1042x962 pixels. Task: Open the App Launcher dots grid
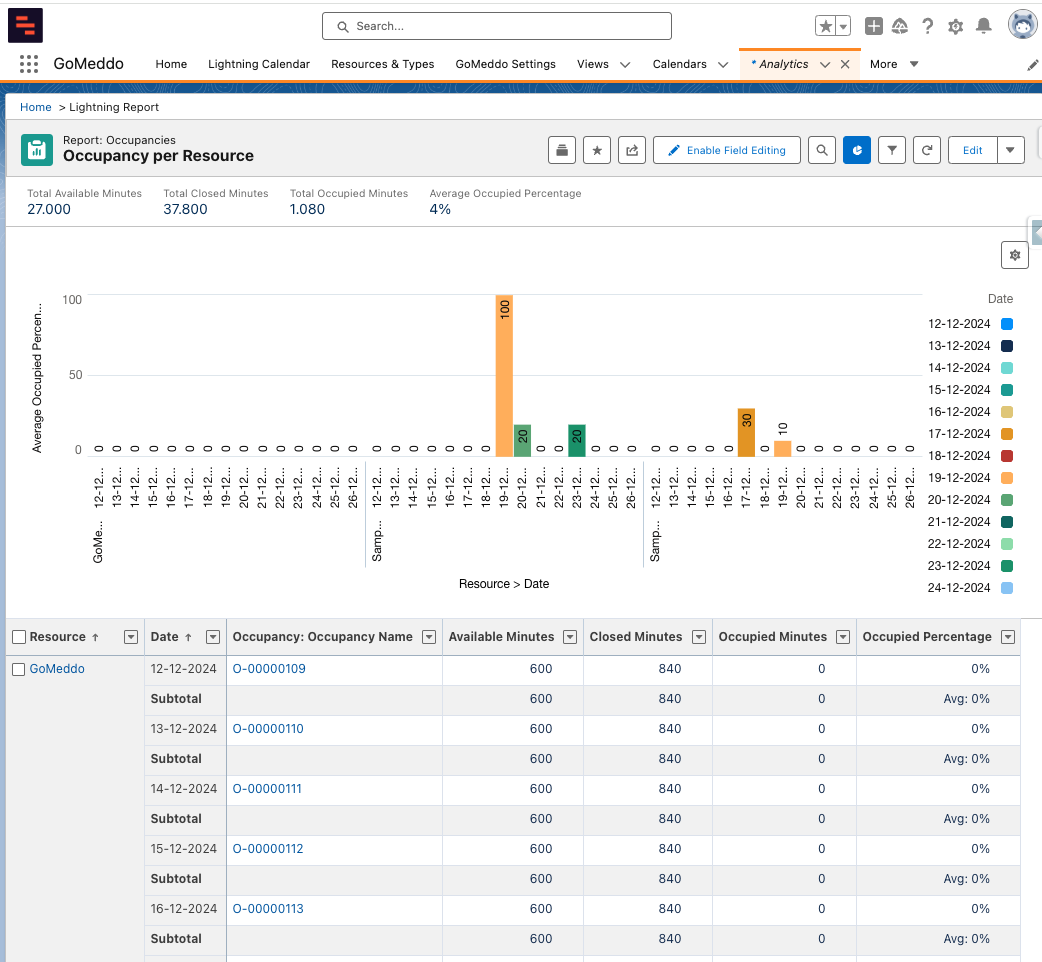pyautogui.click(x=29, y=64)
